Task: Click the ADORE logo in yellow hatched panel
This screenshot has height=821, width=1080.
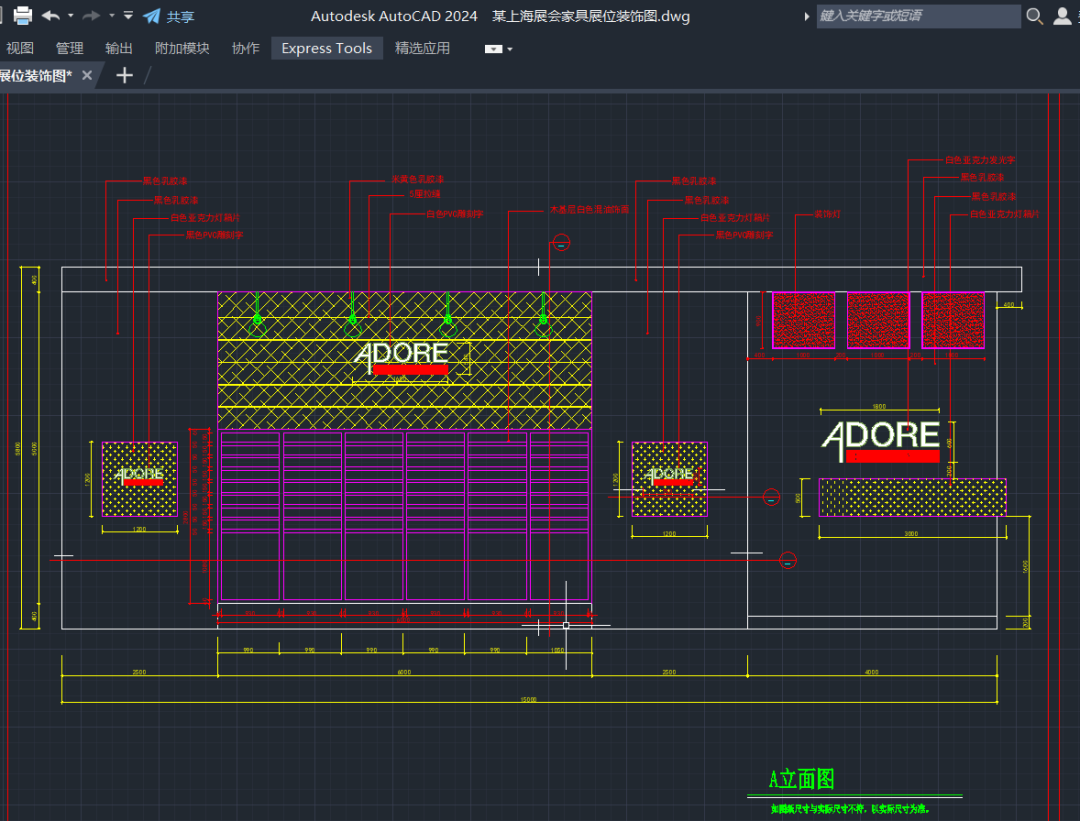Action: point(402,358)
